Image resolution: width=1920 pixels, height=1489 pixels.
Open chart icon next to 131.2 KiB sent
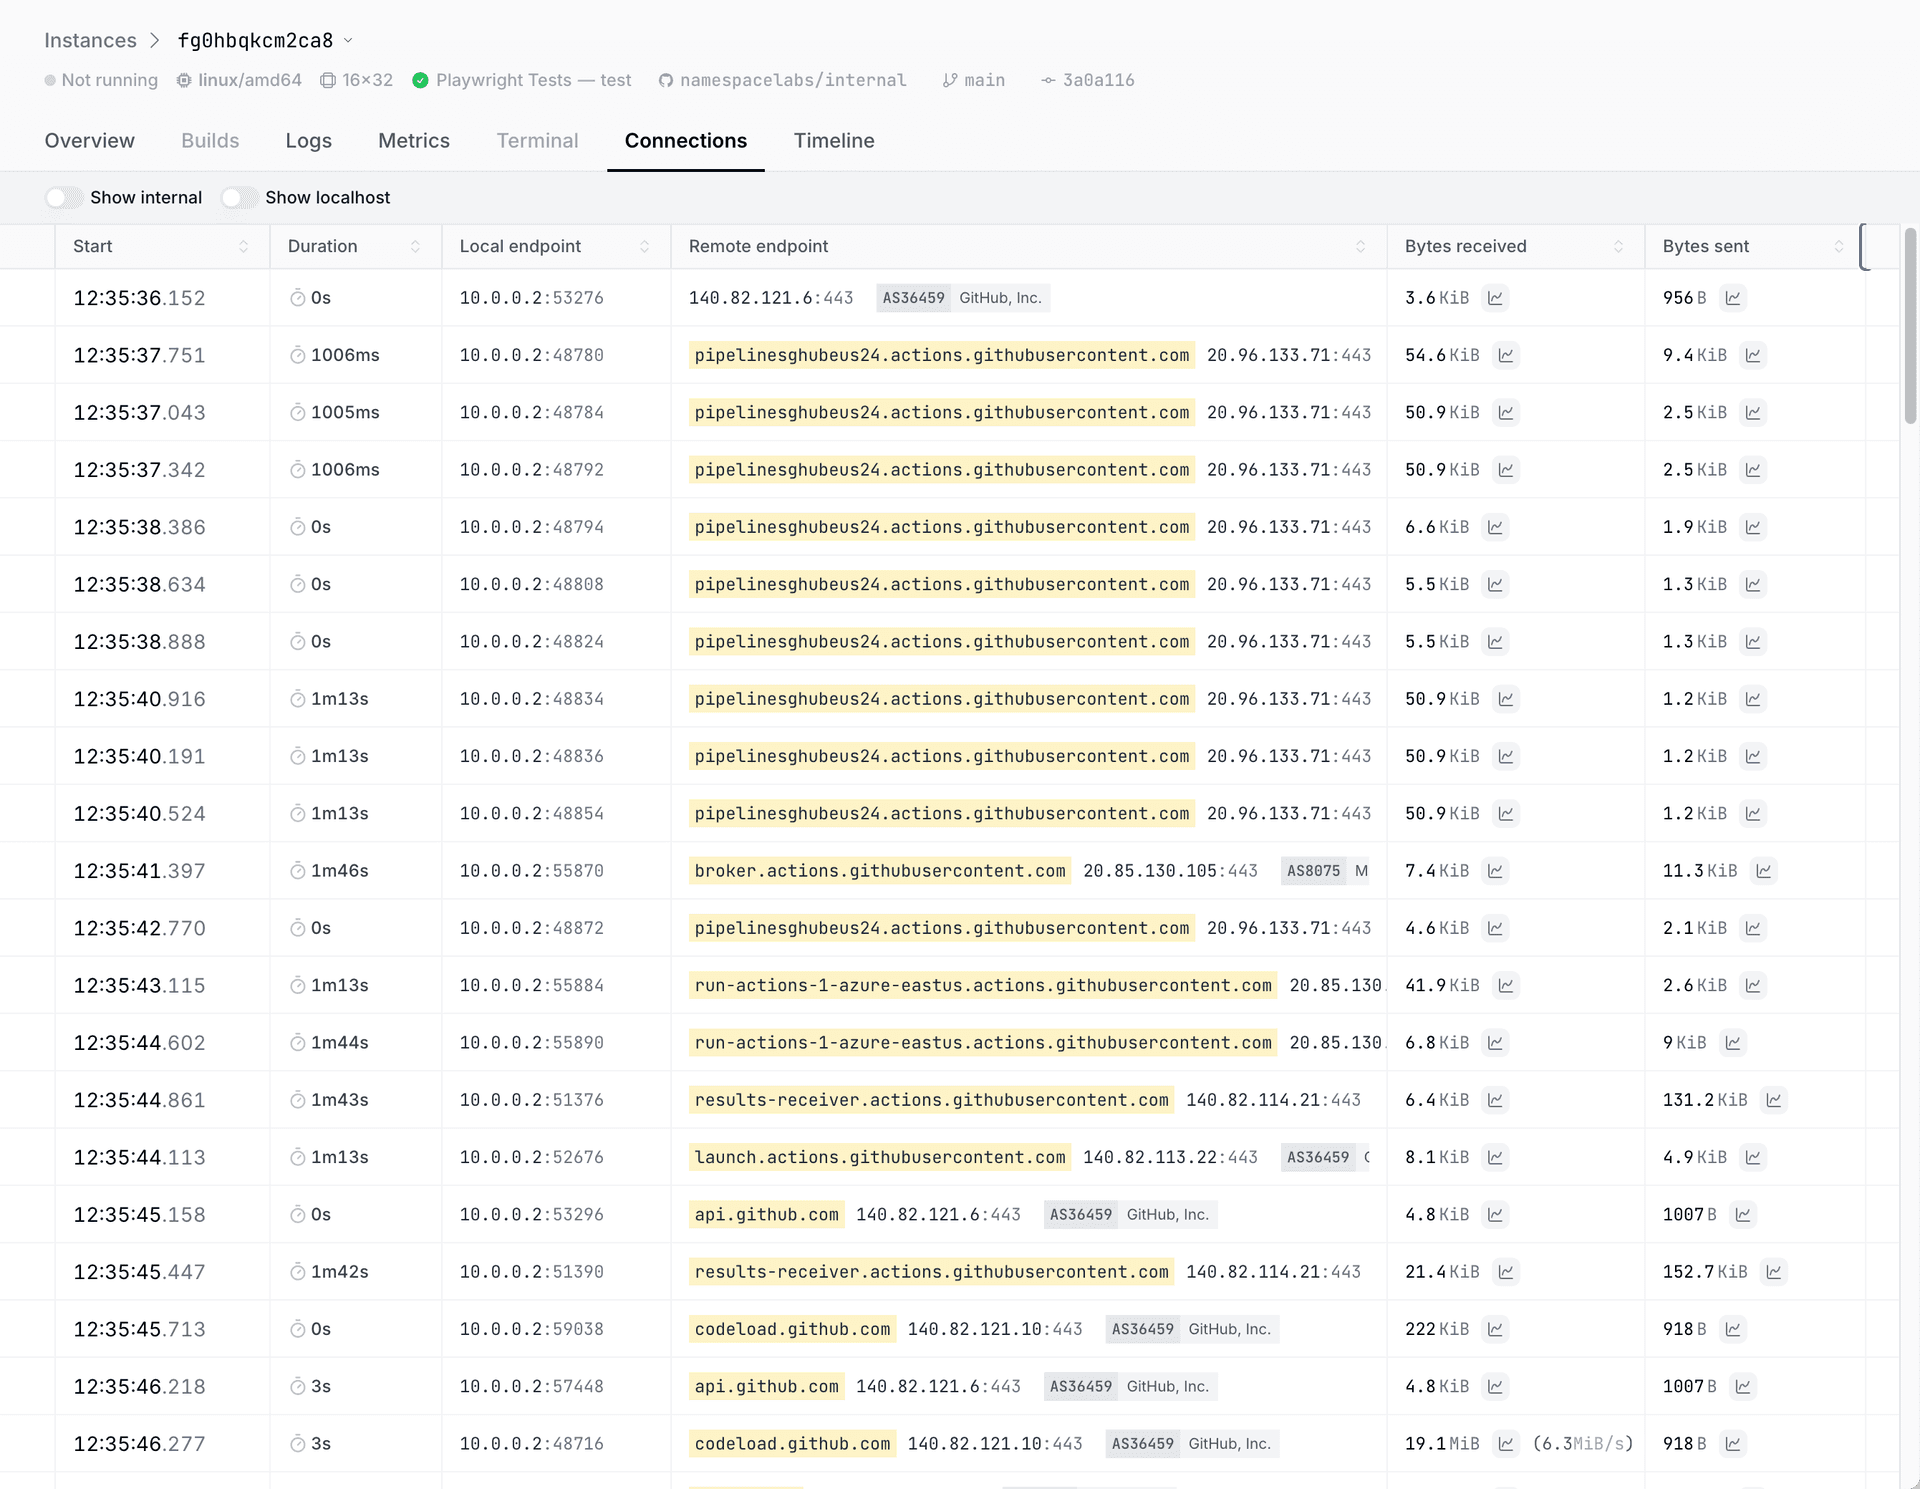1774,1100
